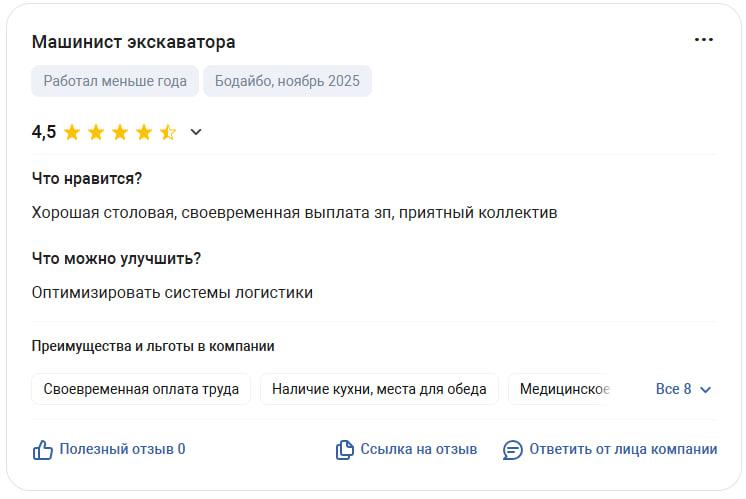Click the copy review link icon
This screenshot has height=499, width=746.
(x=345, y=450)
